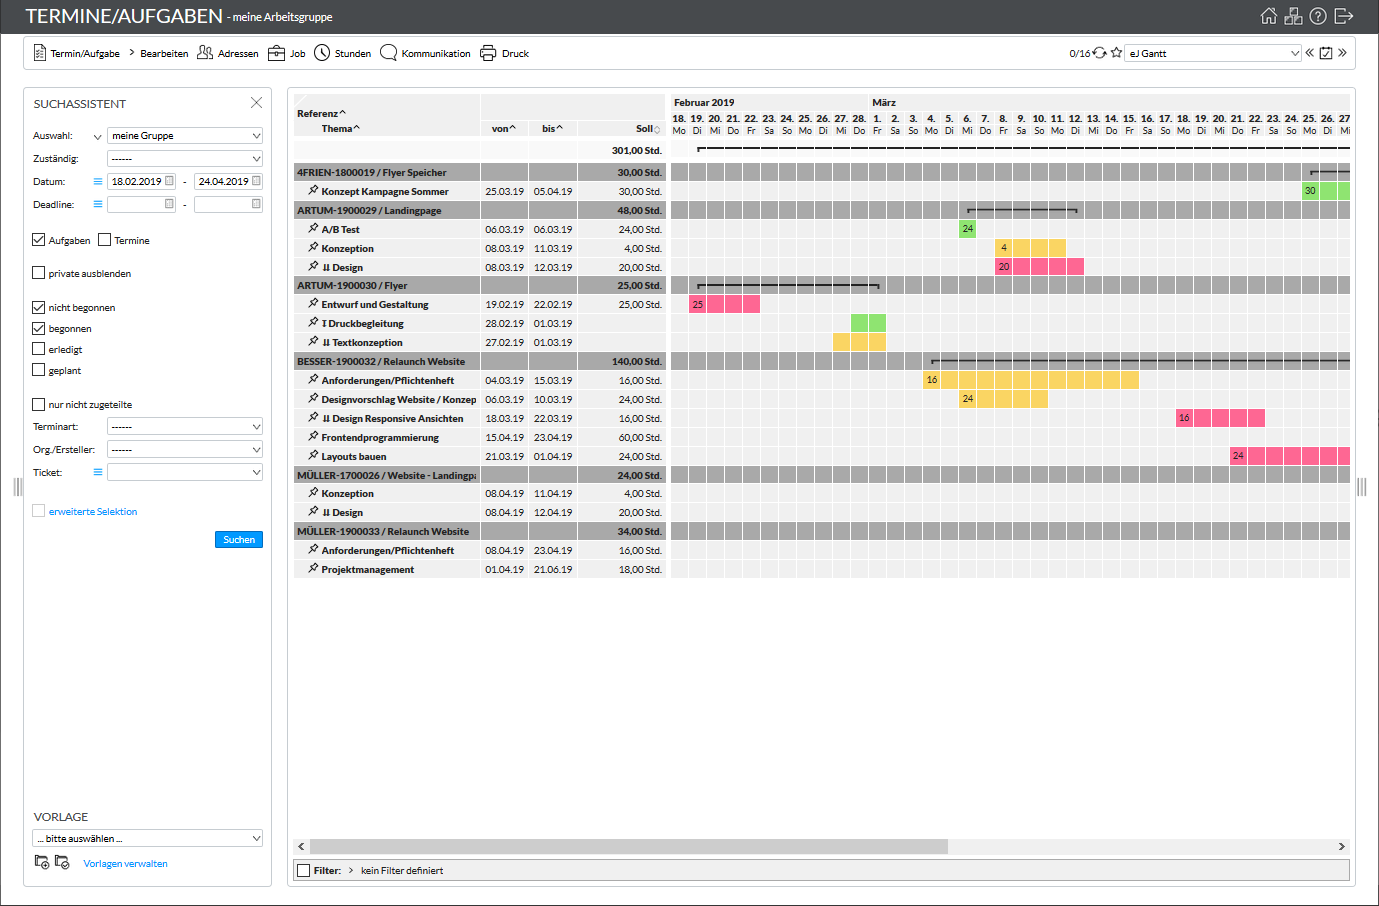This screenshot has width=1379, height=906.
Task: Open Stunden via the clock icon
Action: 322,53
